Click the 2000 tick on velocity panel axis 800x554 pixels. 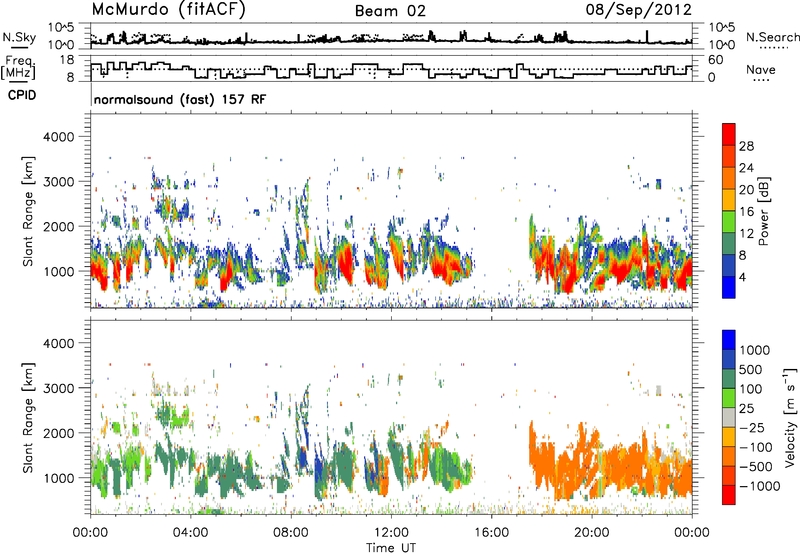58,433
